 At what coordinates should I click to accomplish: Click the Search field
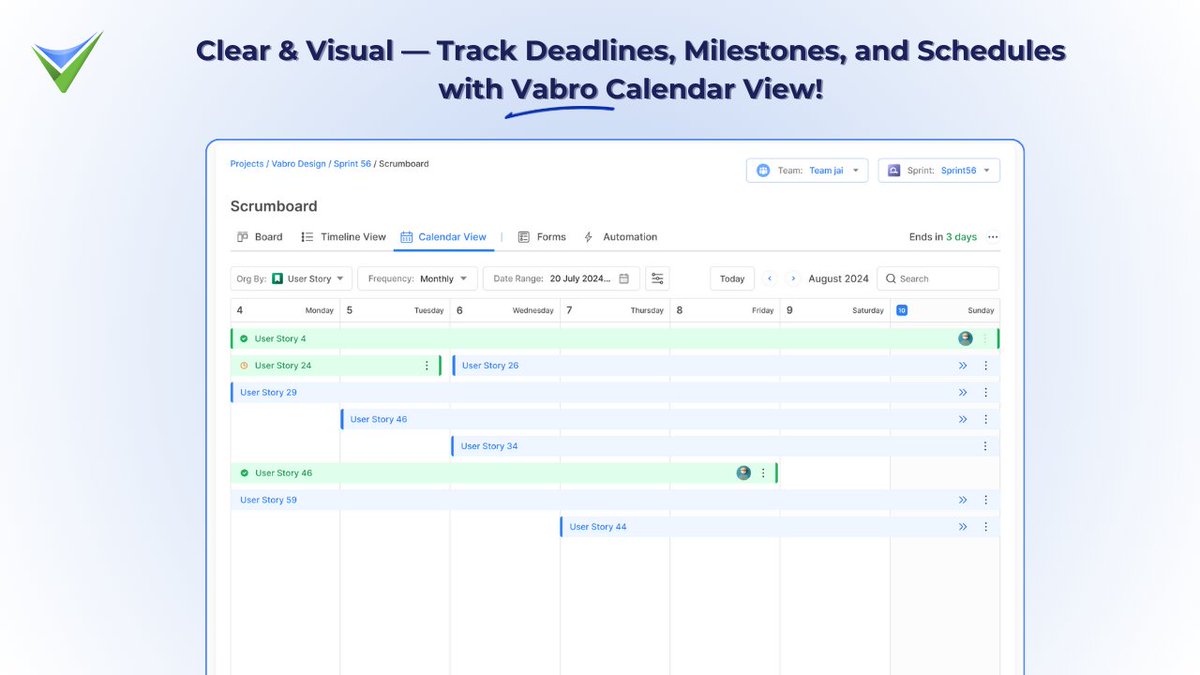tap(938, 279)
